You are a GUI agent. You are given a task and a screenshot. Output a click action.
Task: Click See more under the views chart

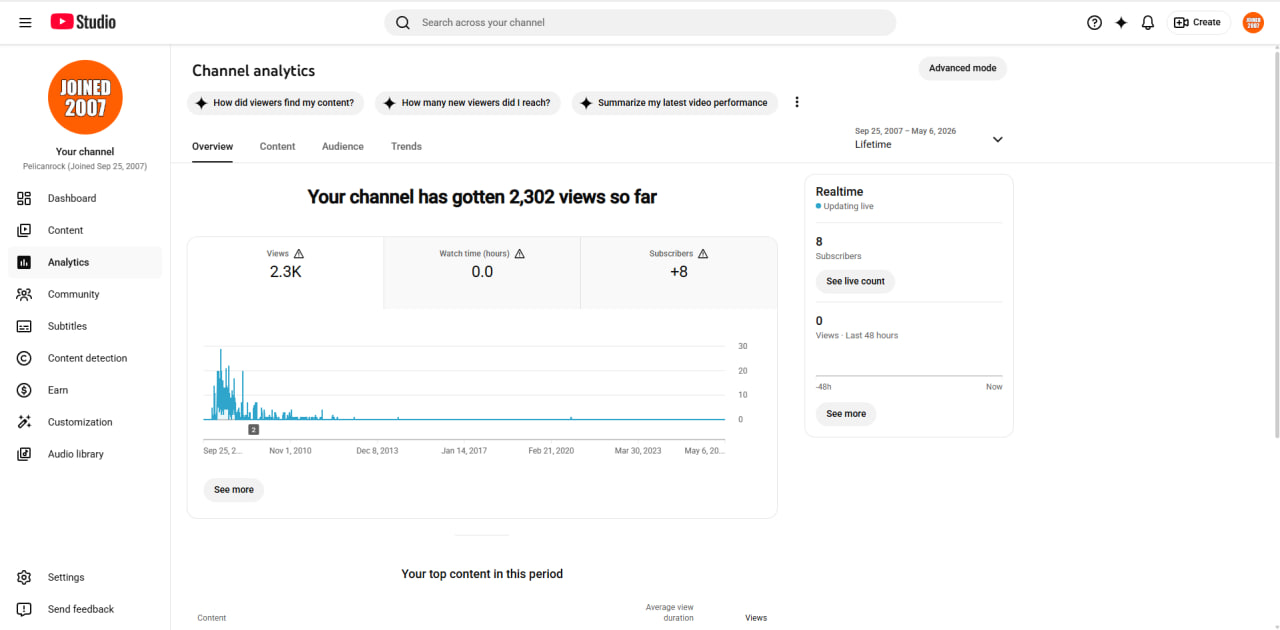(234, 490)
